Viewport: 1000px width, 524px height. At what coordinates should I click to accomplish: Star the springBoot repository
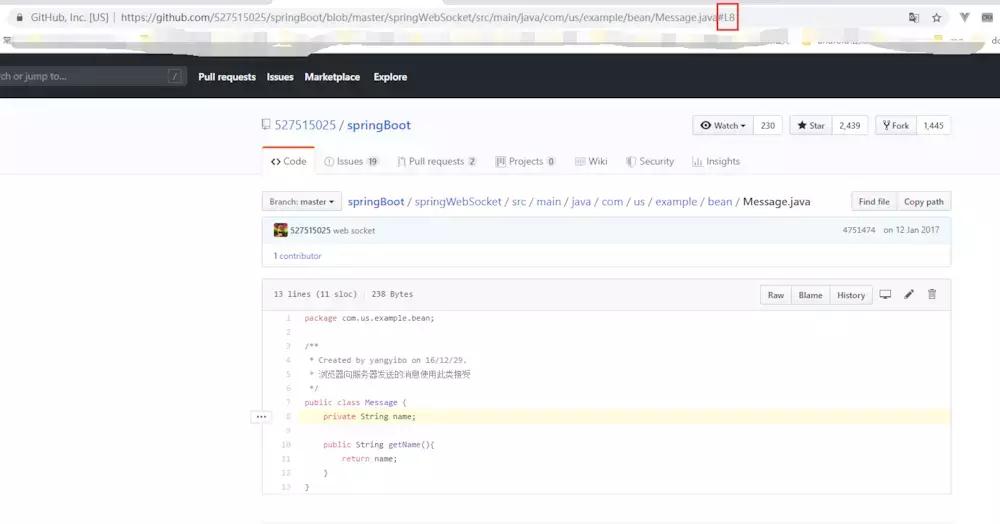click(811, 126)
